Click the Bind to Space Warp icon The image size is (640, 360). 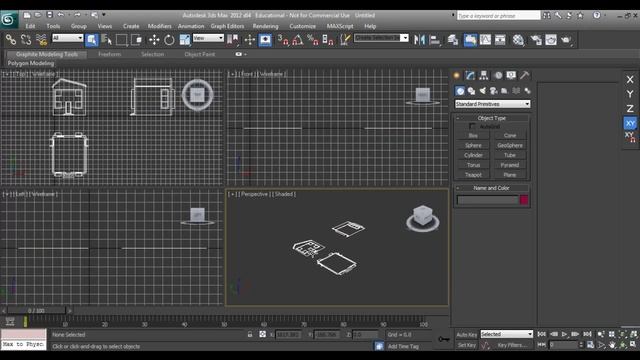tap(41, 40)
